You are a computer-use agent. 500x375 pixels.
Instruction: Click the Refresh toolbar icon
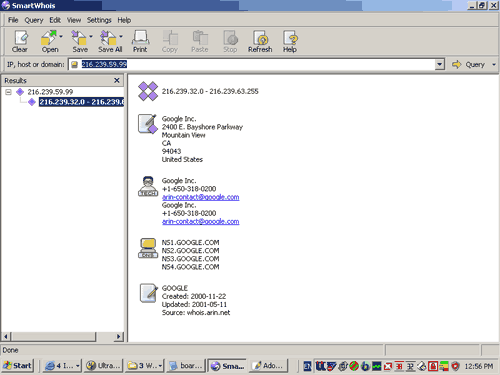click(x=260, y=42)
